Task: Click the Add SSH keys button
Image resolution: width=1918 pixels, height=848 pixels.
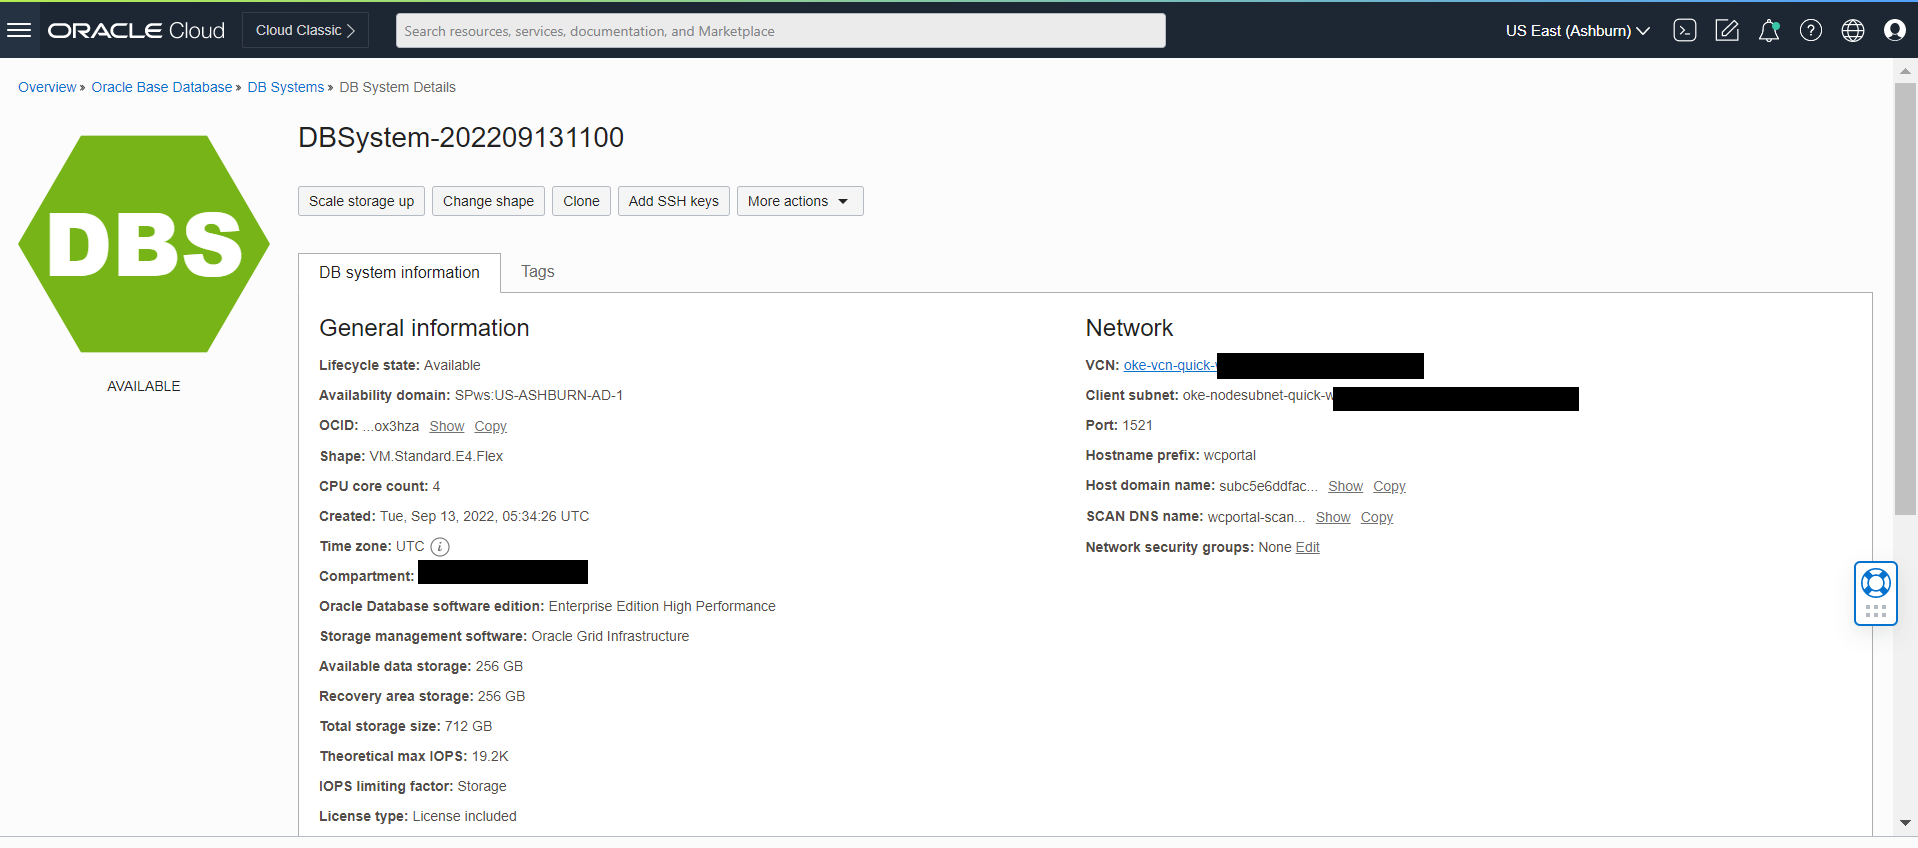Action: [x=674, y=201]
